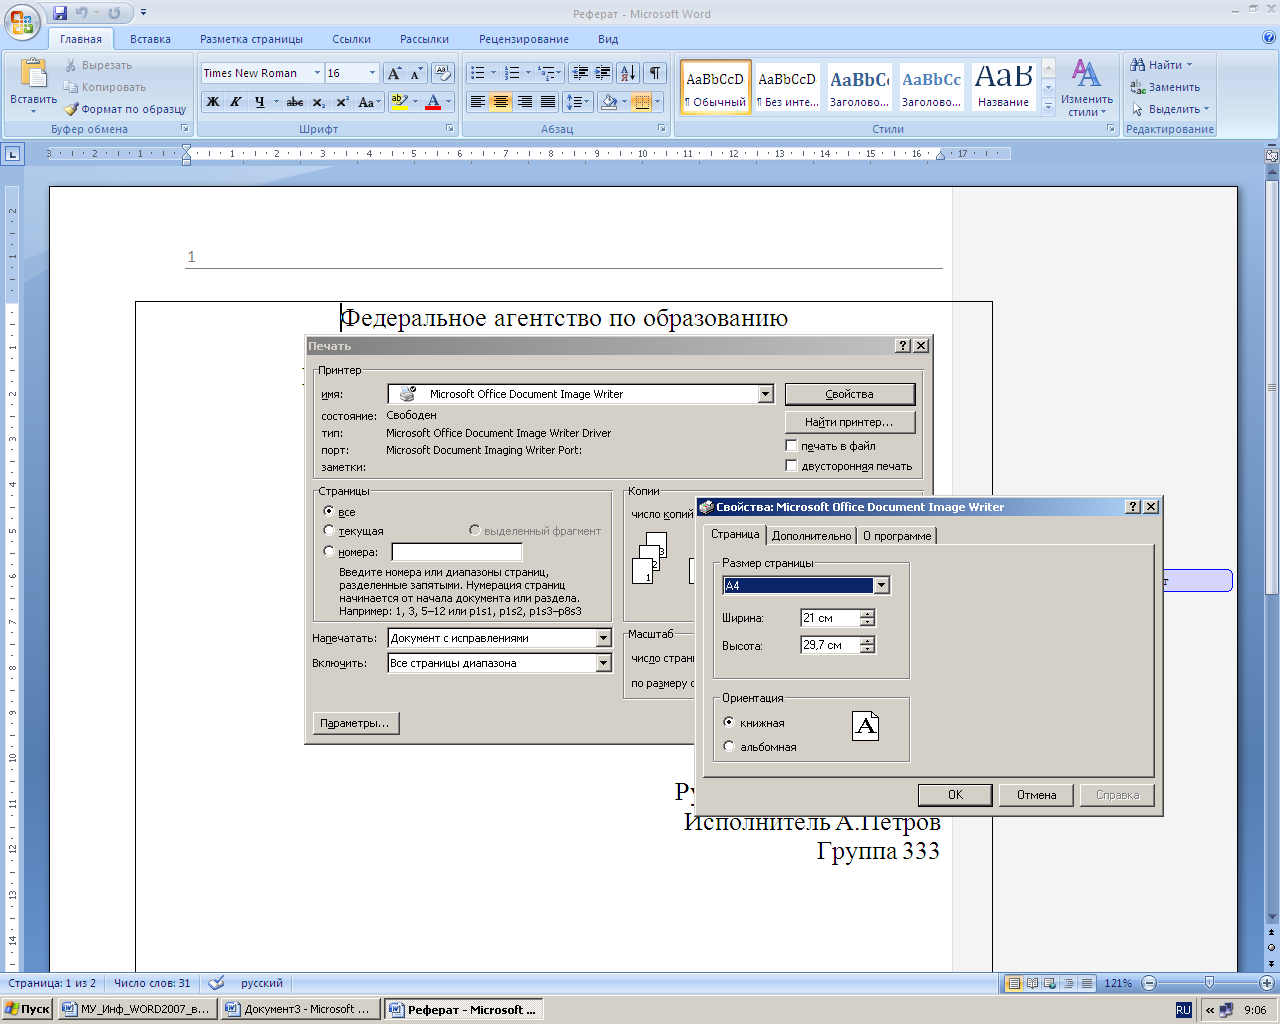Switch to Разметка страницы tab

(251, 39)
